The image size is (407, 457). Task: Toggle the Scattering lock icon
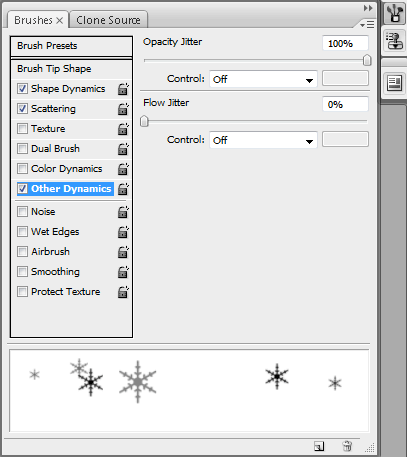pos(123,109)
